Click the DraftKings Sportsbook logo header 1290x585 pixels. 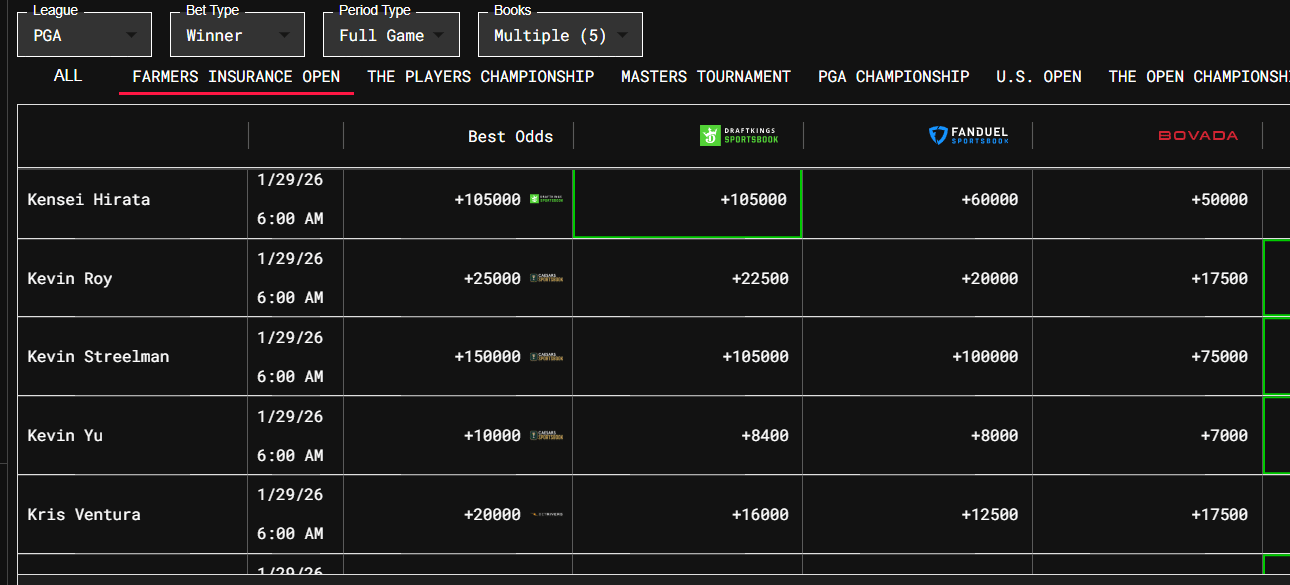coord(739,135)
